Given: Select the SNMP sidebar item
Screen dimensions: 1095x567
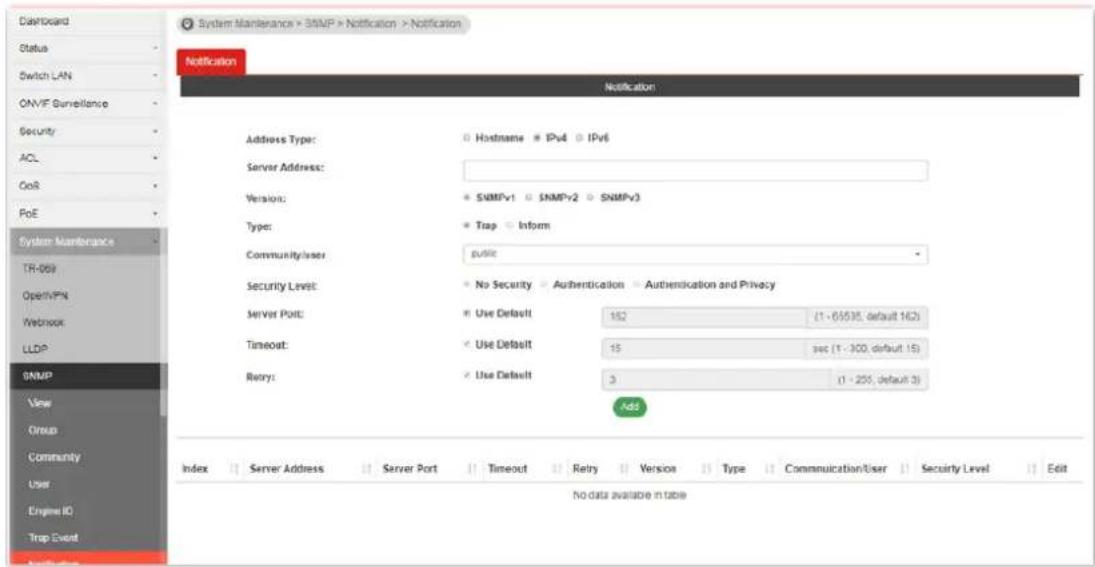Looking at the screenshot, I should [x=84, y=376].
